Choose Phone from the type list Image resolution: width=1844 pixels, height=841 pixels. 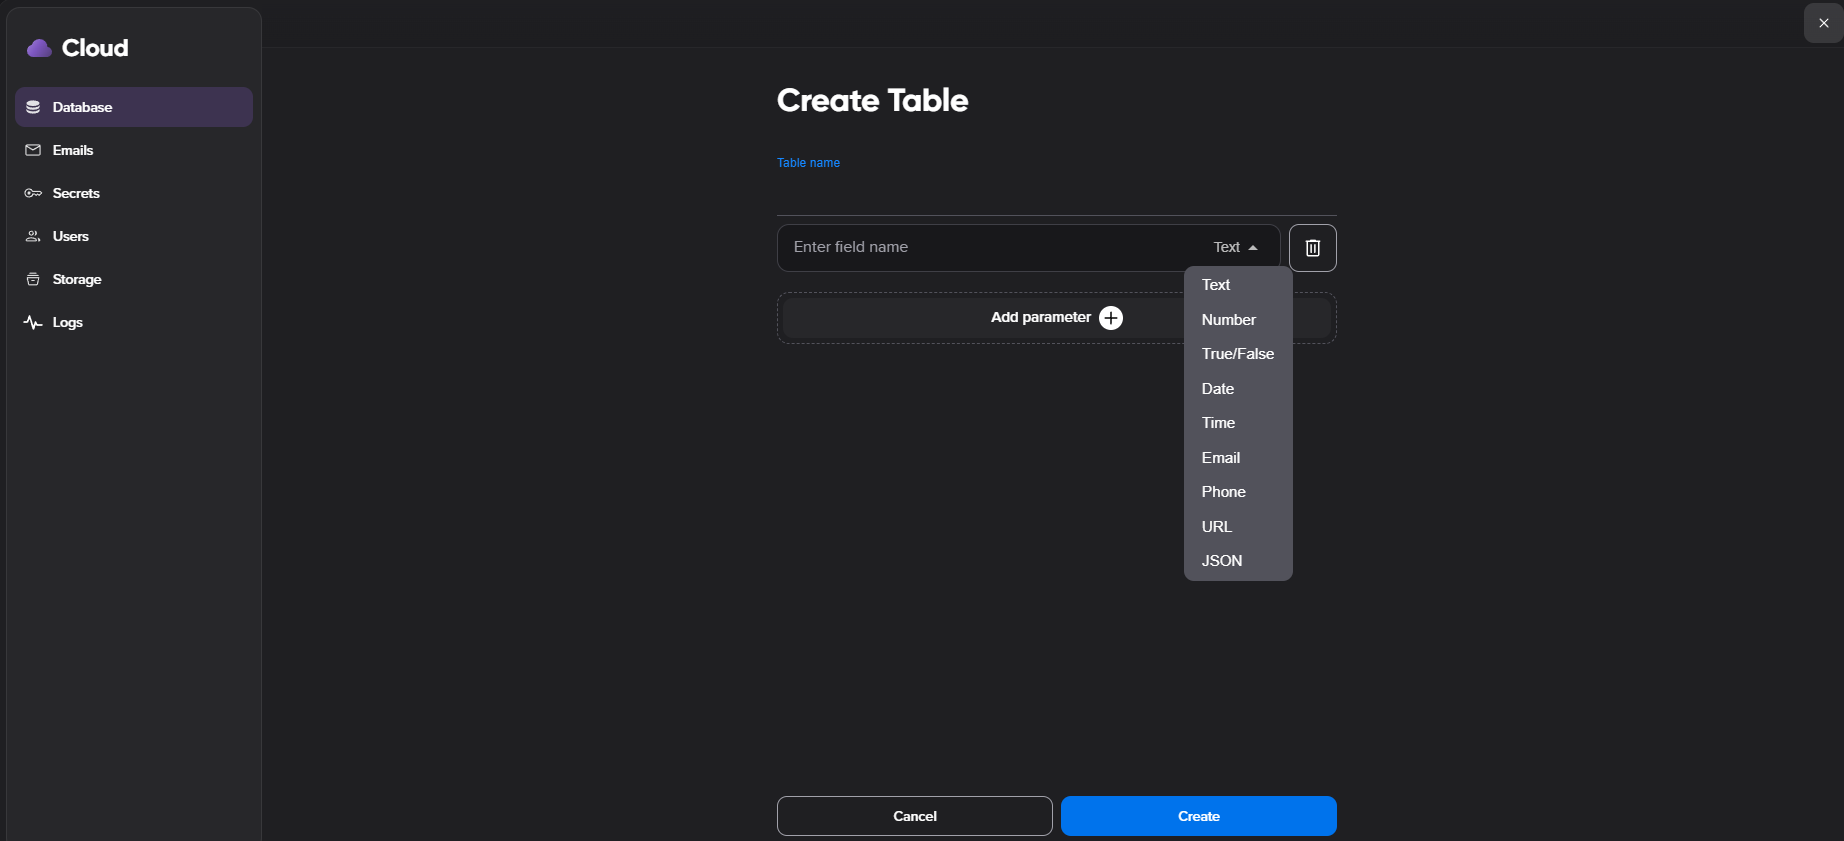(x=1238, y=492)
